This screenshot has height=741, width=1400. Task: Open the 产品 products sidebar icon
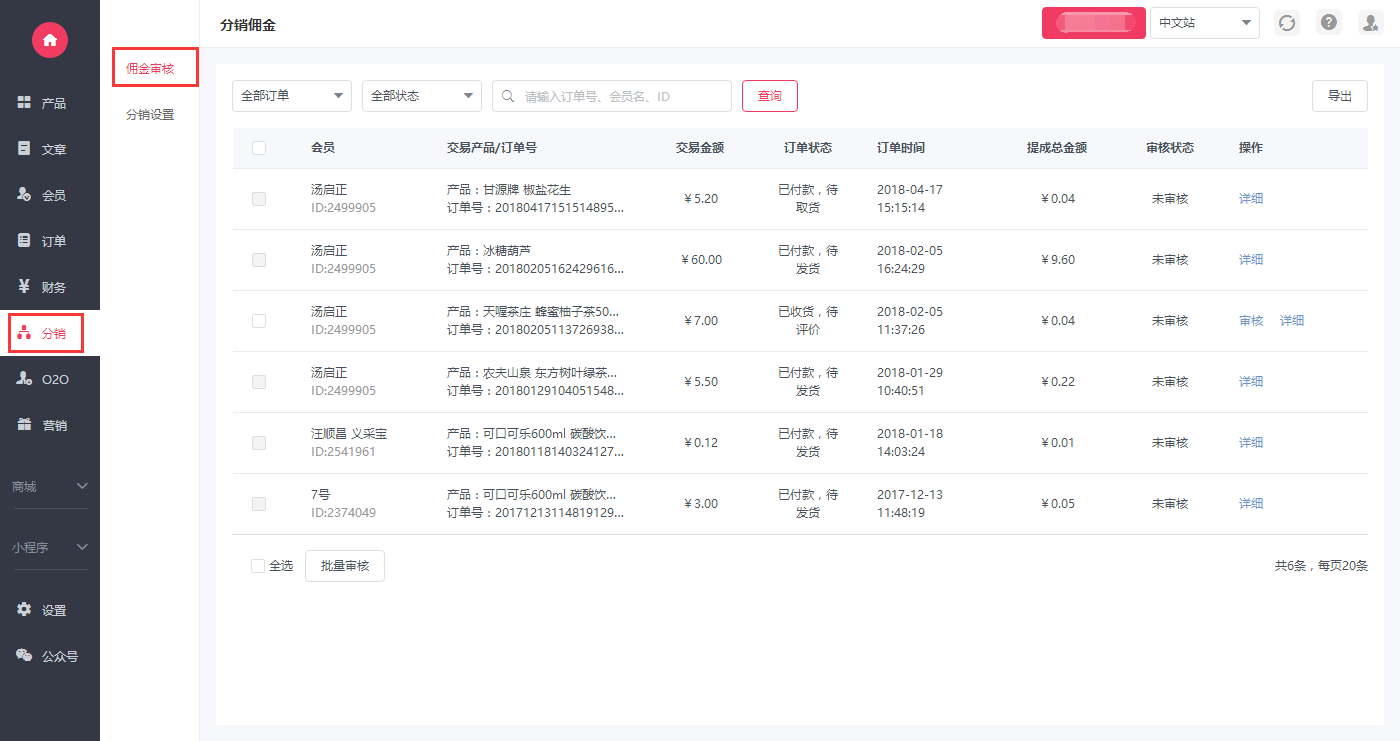25,103
